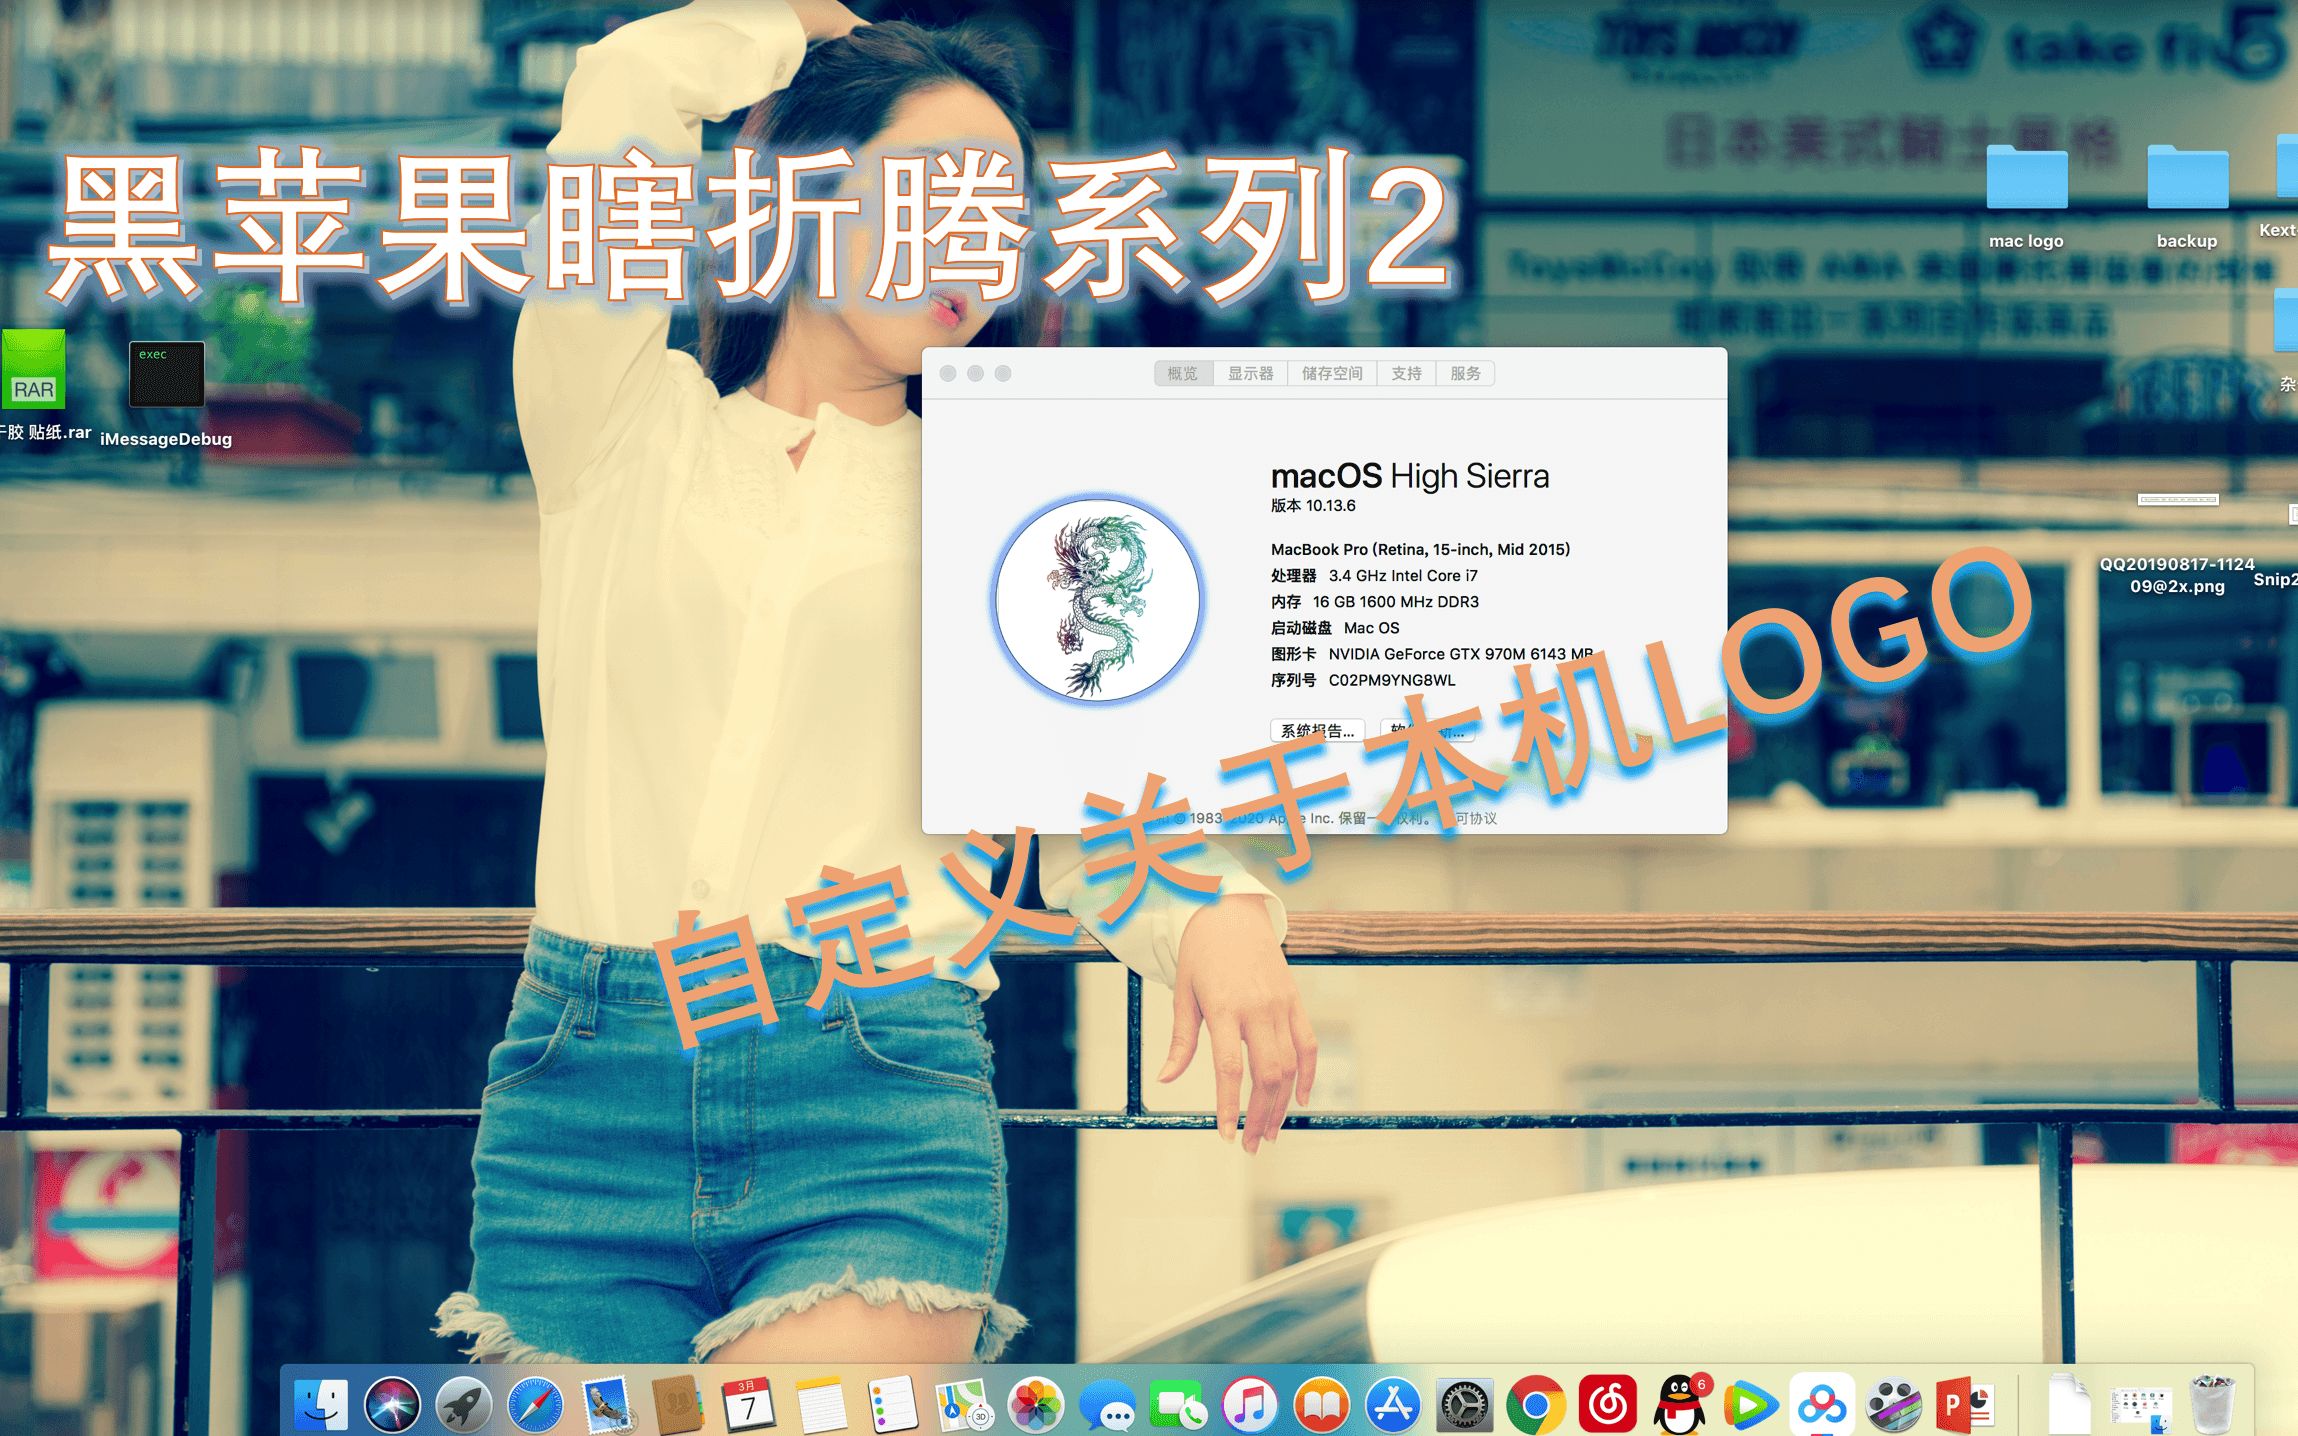2298x1436 pixels.
Task: Open the iMessageDebug executable on the desktop
Action: coord(165,375)
